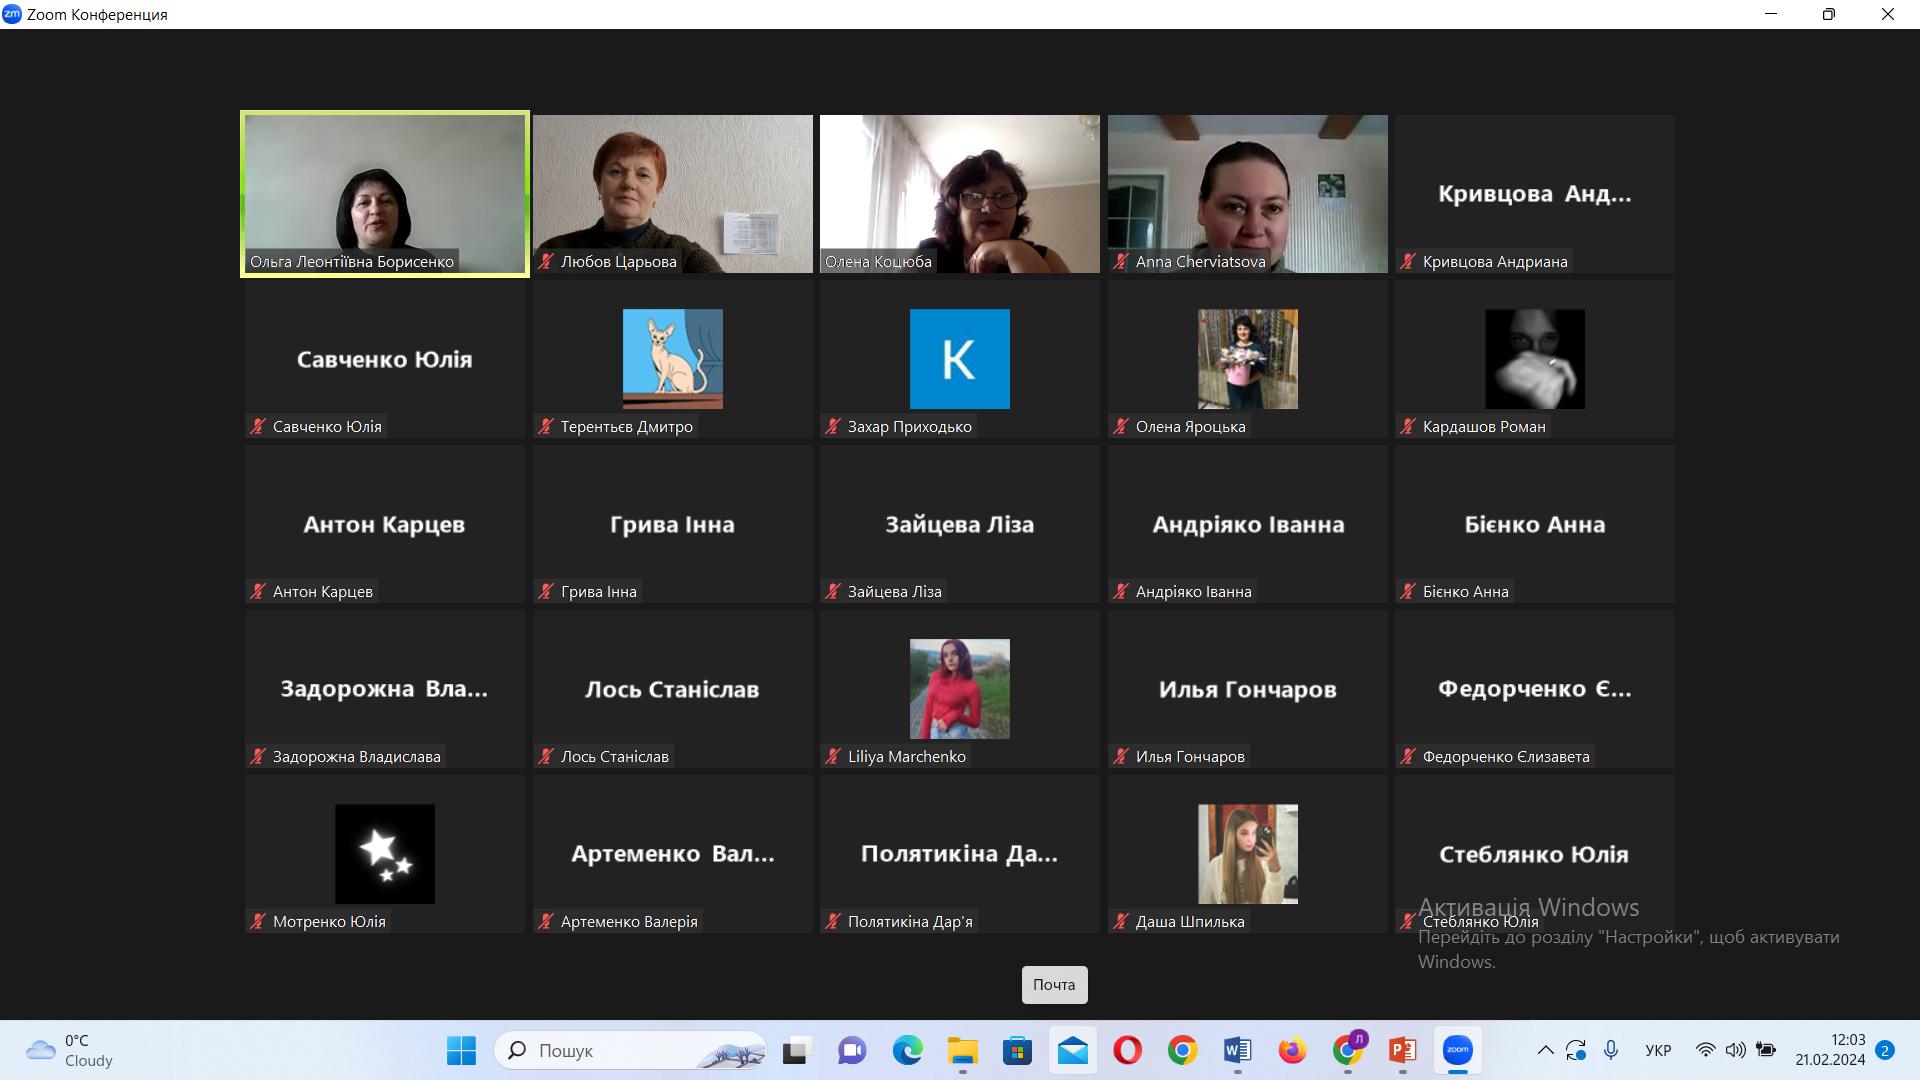This screenshot has width=1920, height=1080.
Task: Switch to PowerPoint in taskbar
Action: click(x=1402, y=1050)
